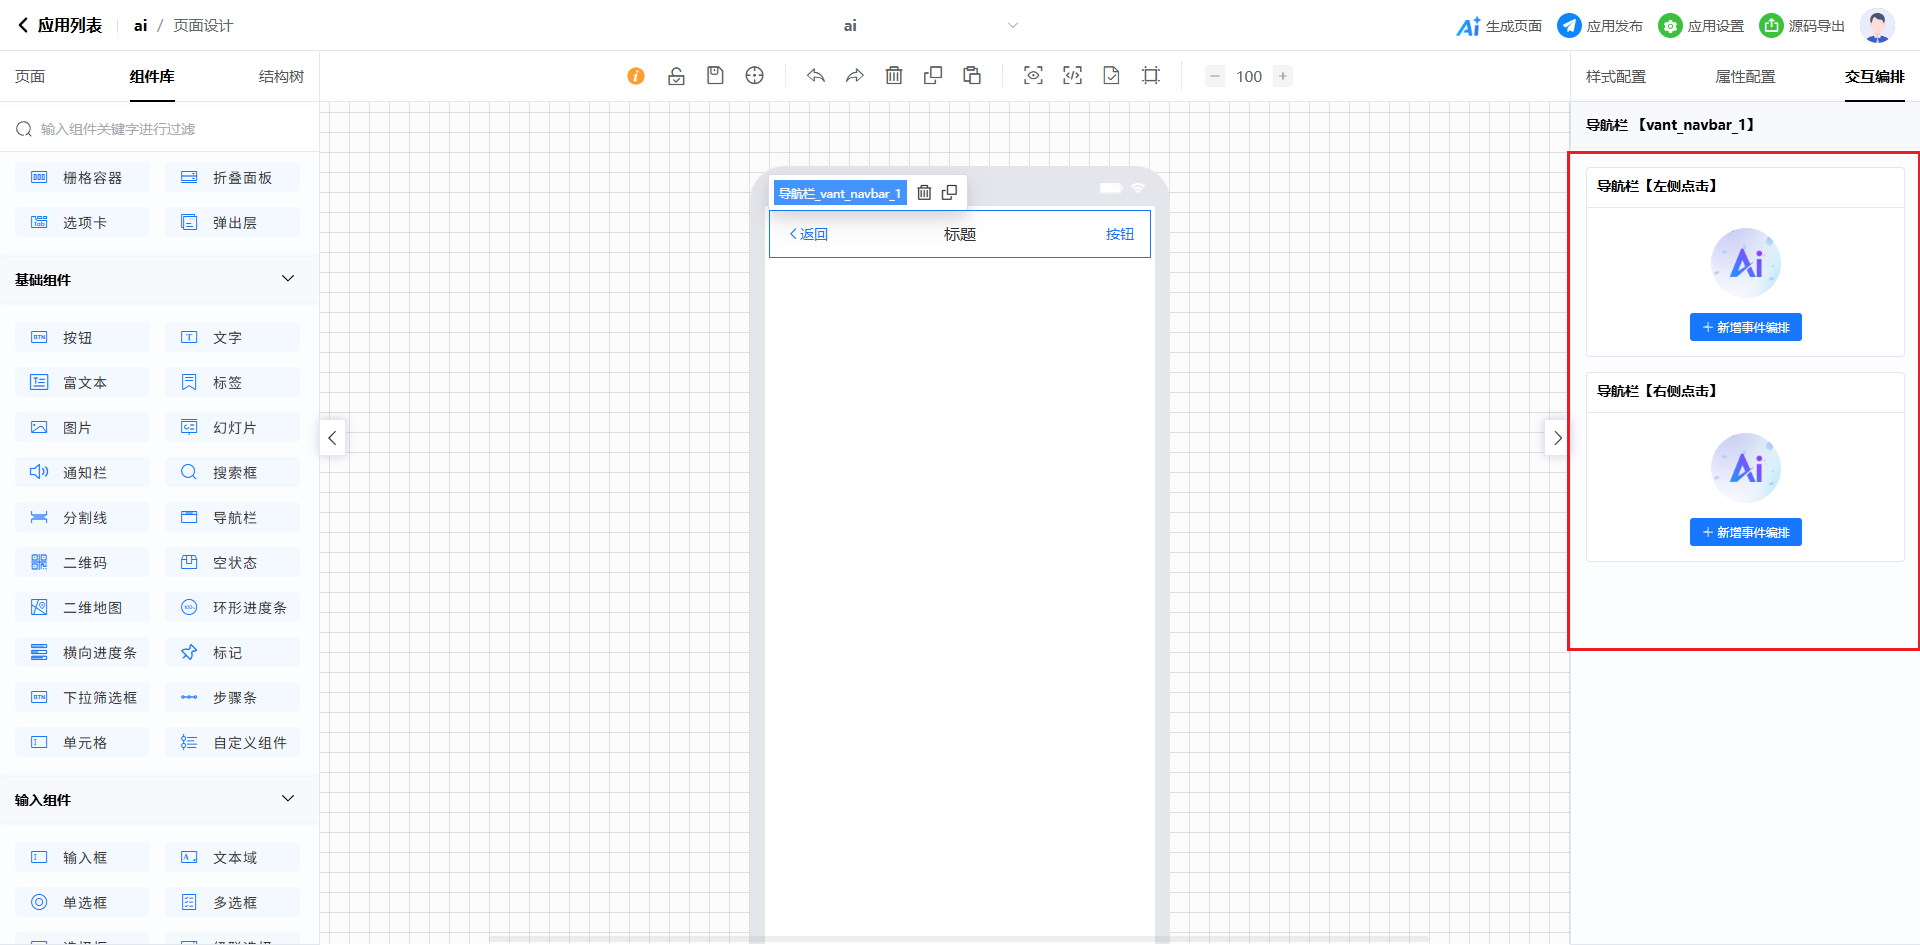Viewport: 1920px width, 945px height.
Task: Collapse the 基础组件 section
Action: [x=288, y=279]
